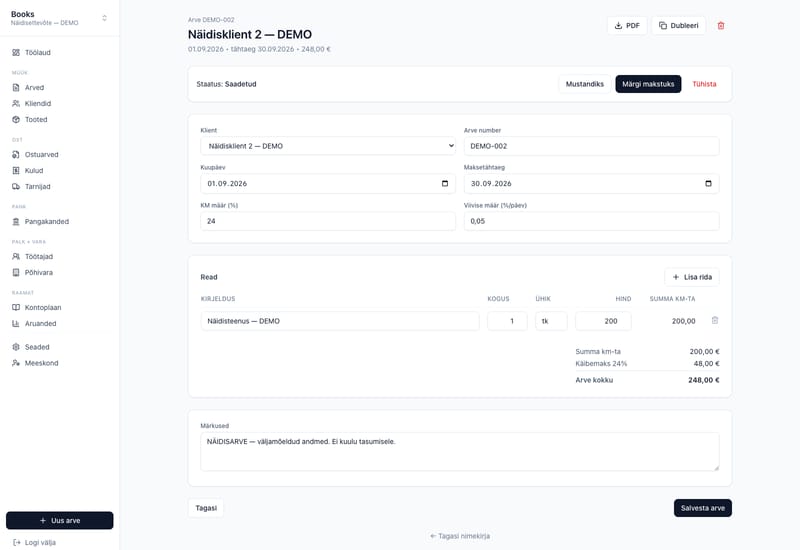This screenshot has height=550, width=800.
Task: Click the Tooted box icon
Action: [x=16, y=119]
